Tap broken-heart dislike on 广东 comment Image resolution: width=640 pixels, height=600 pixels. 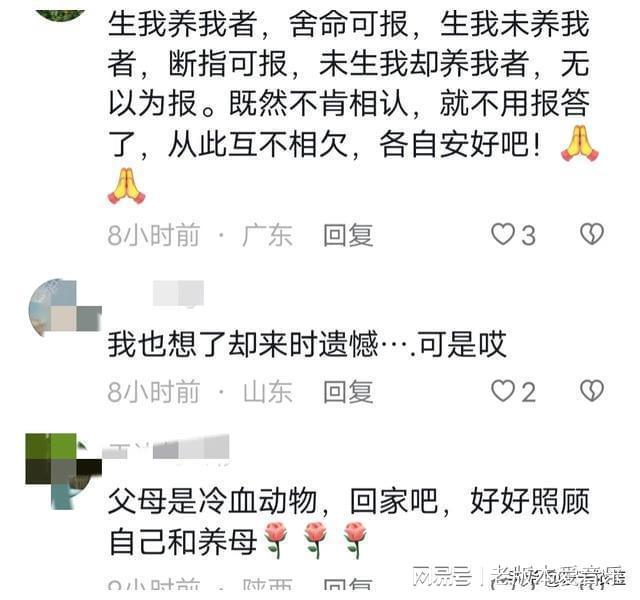(x=591, y=234)
